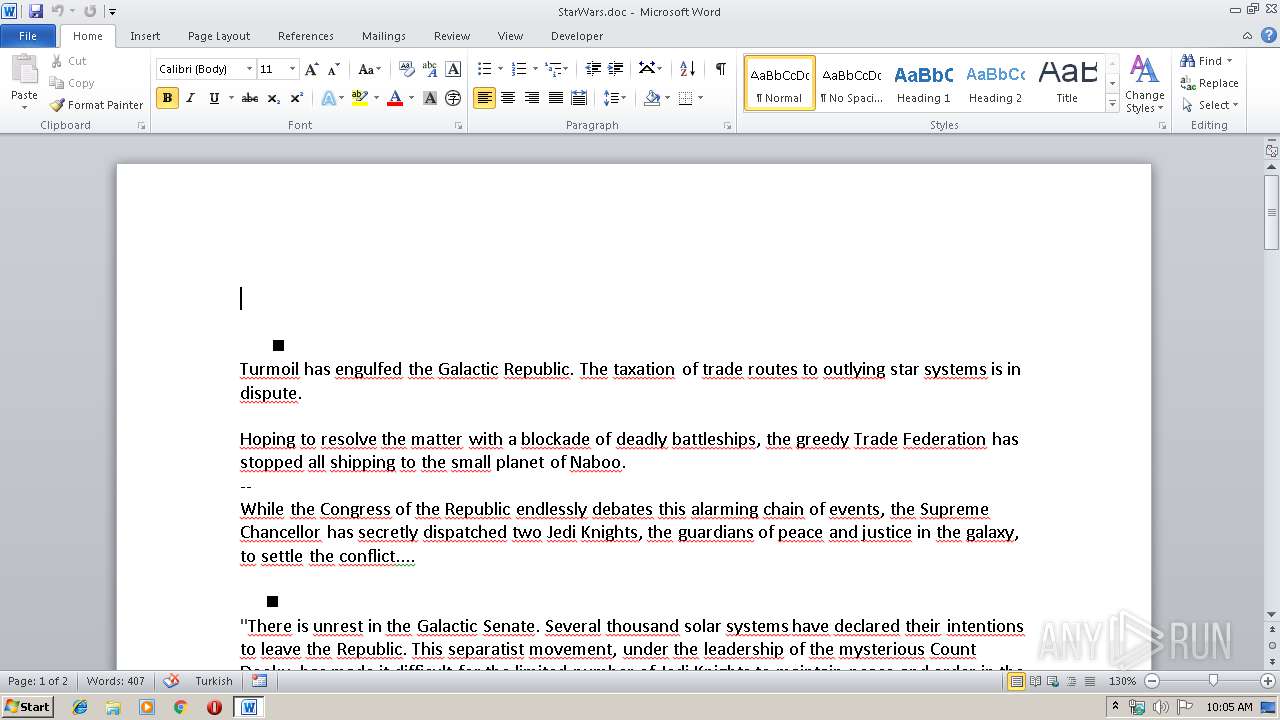Image resolution: width=1280 pixels, height=720 pixels.
Task: Open the Change Styles dropdown
Action: click(1144, 85)
